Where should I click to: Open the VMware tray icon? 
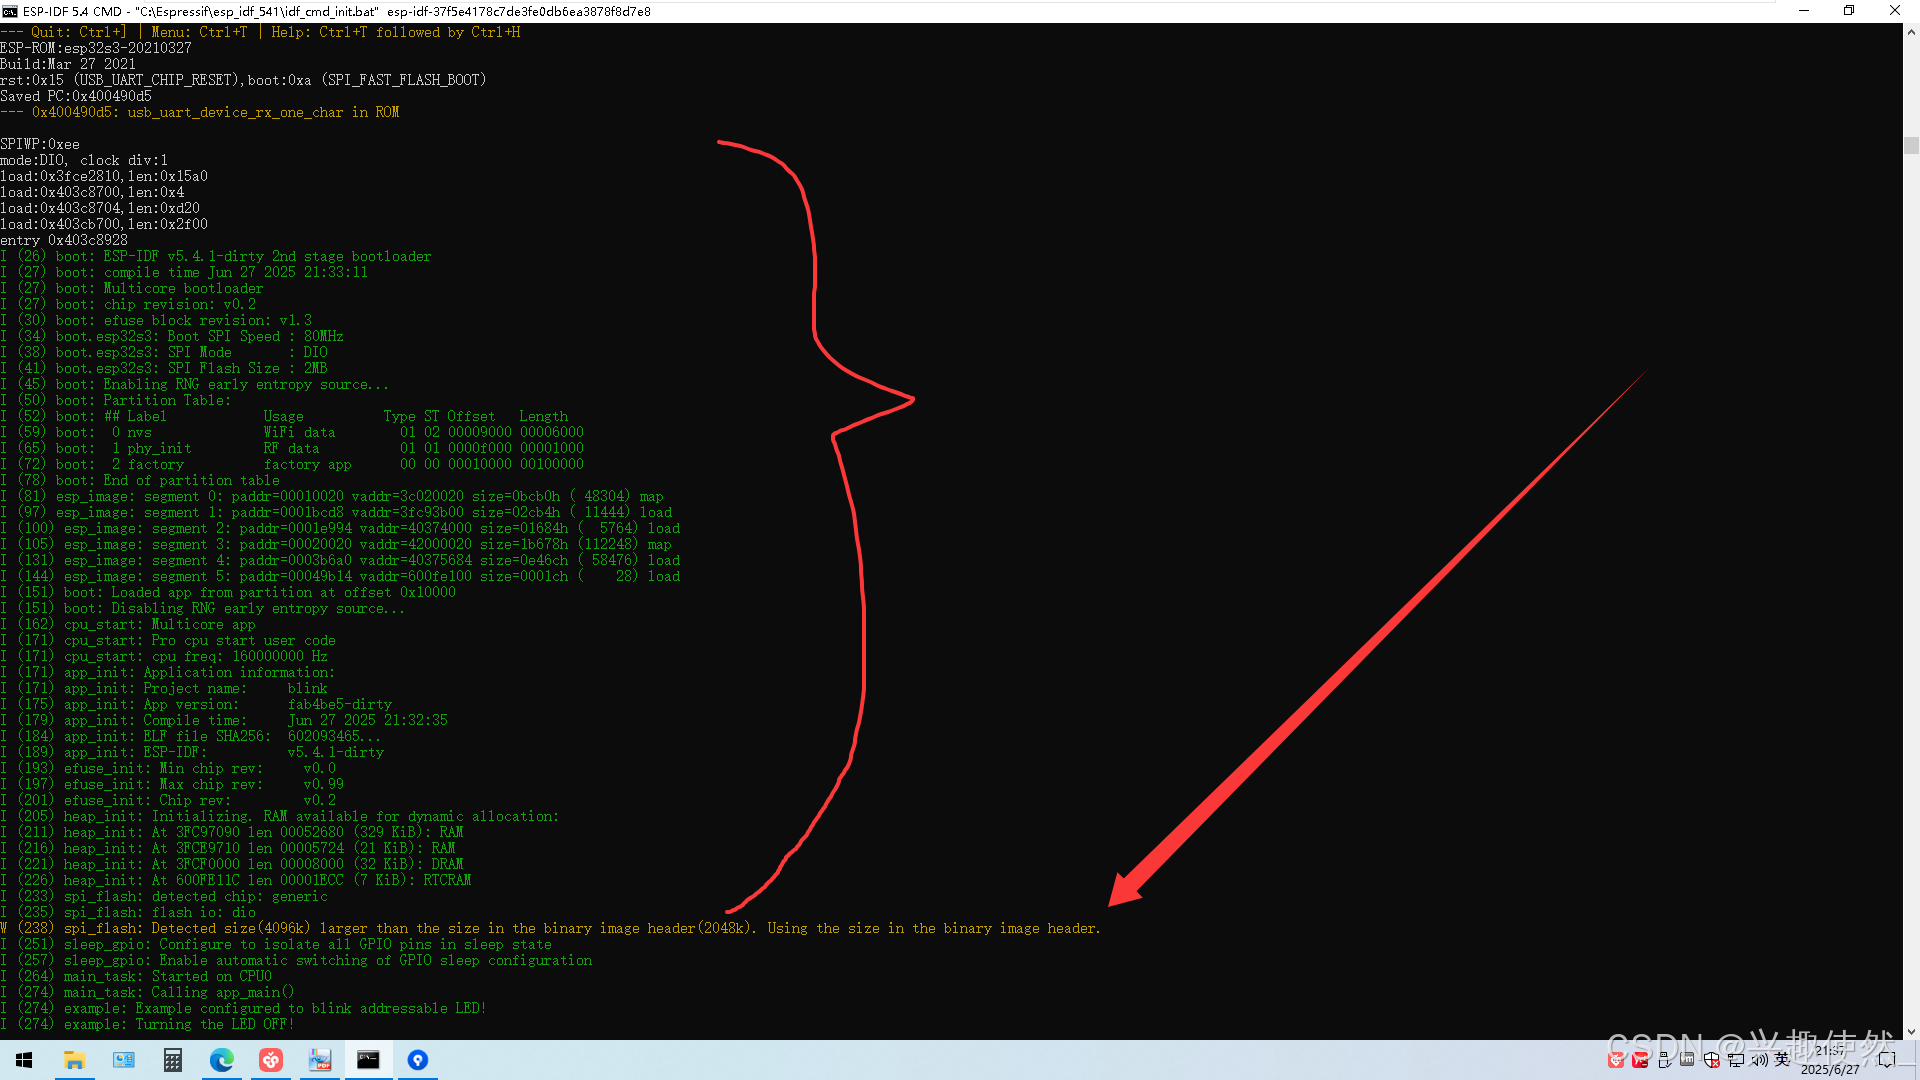coord(1687,1059)
